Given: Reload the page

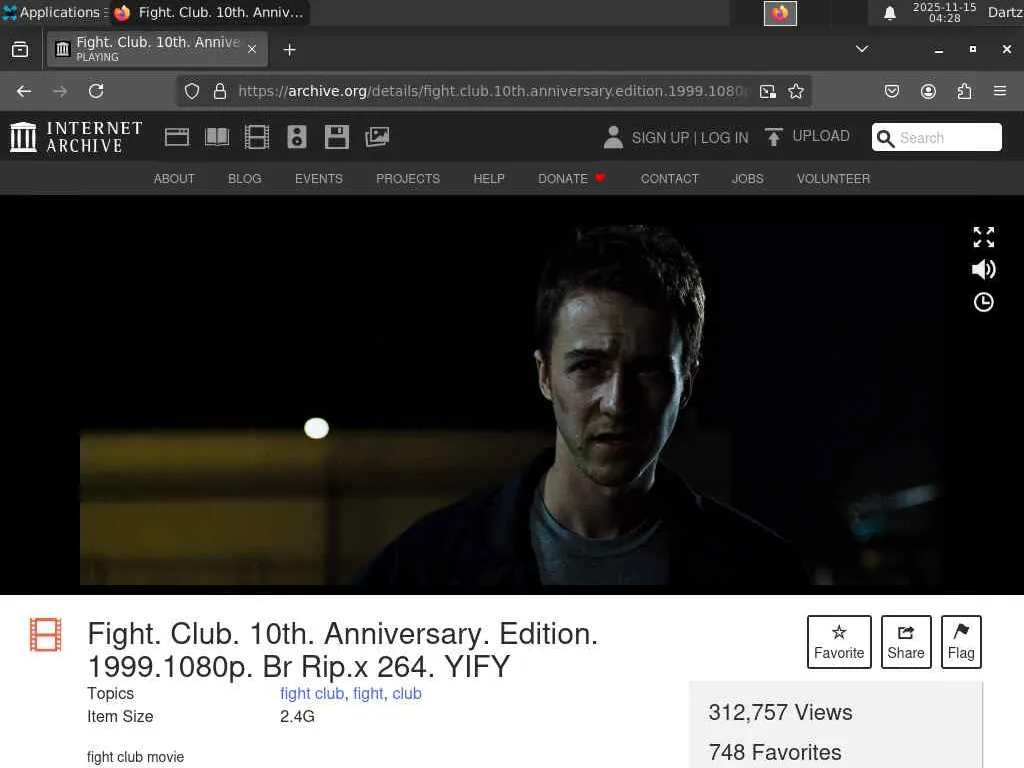Looking at the screenshot, I should tap(96, 91).
